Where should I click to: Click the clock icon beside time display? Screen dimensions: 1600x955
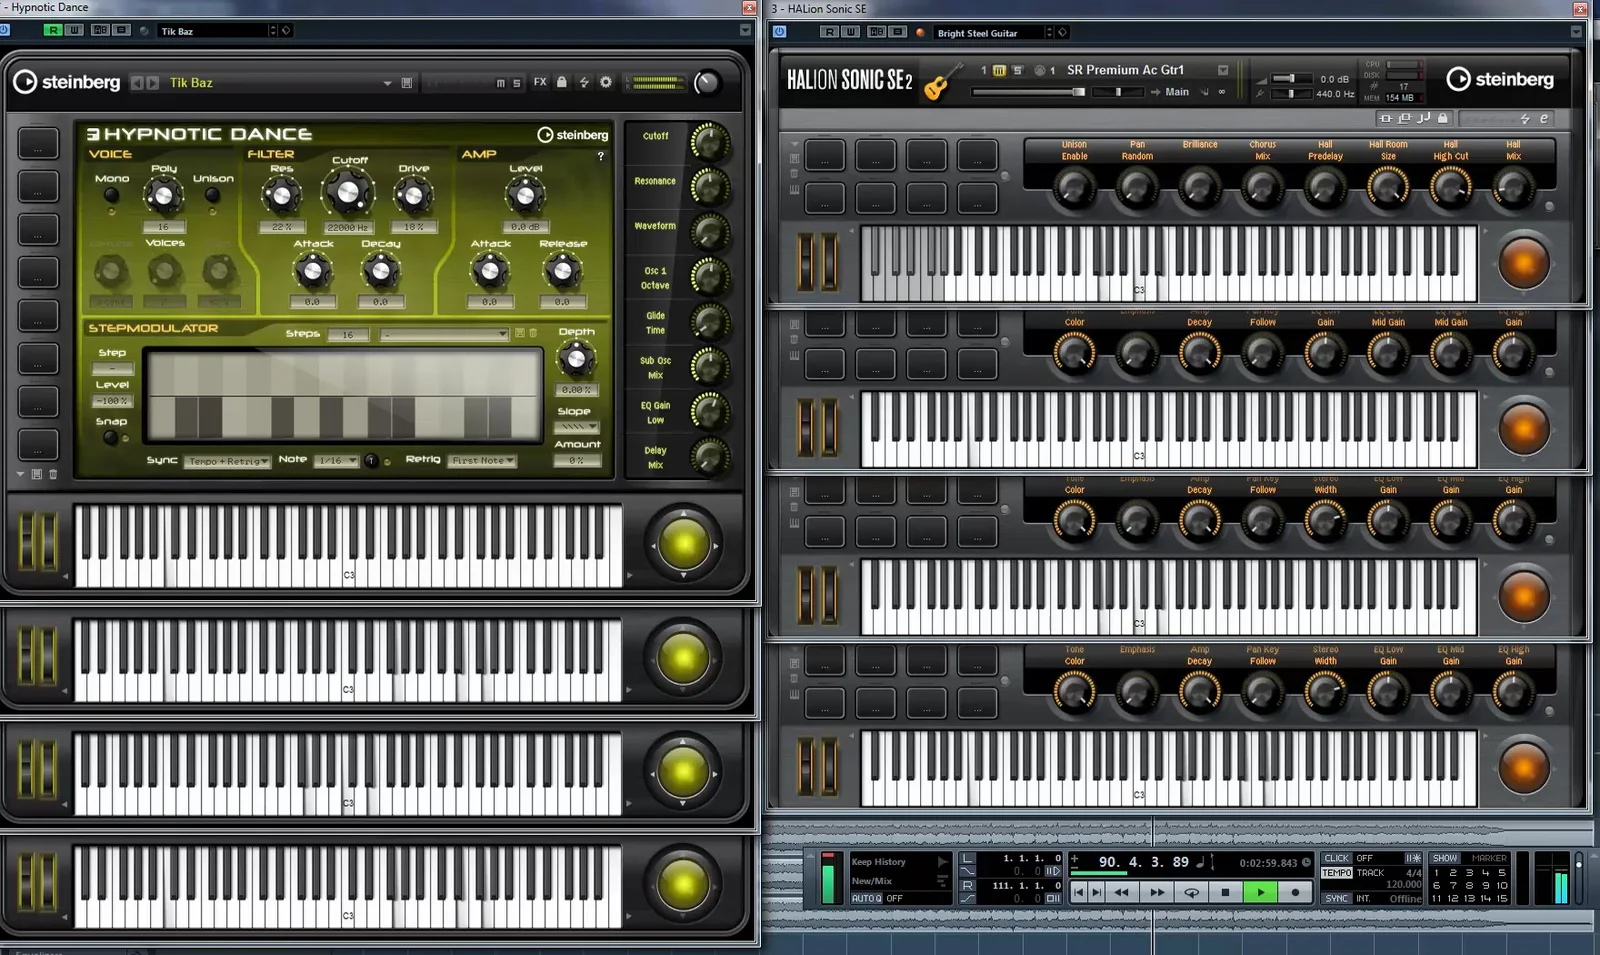click(x=1306, y=862)
